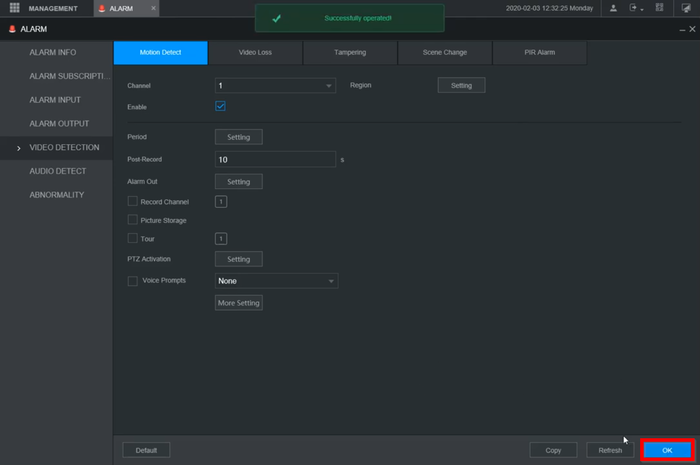Screen dimensions: 700x465
Task: Switch to Tampering tab
Action: coord(350,53)
